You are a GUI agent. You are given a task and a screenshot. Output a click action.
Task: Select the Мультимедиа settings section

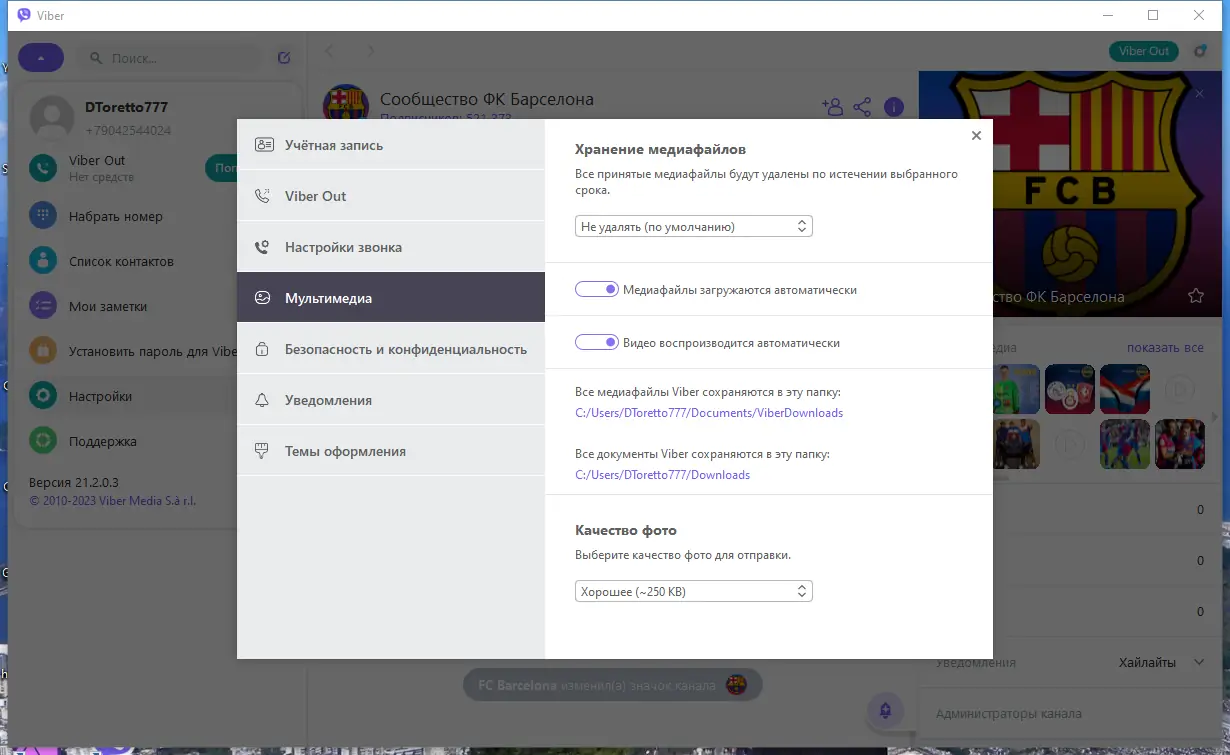[x=391, y=298]
